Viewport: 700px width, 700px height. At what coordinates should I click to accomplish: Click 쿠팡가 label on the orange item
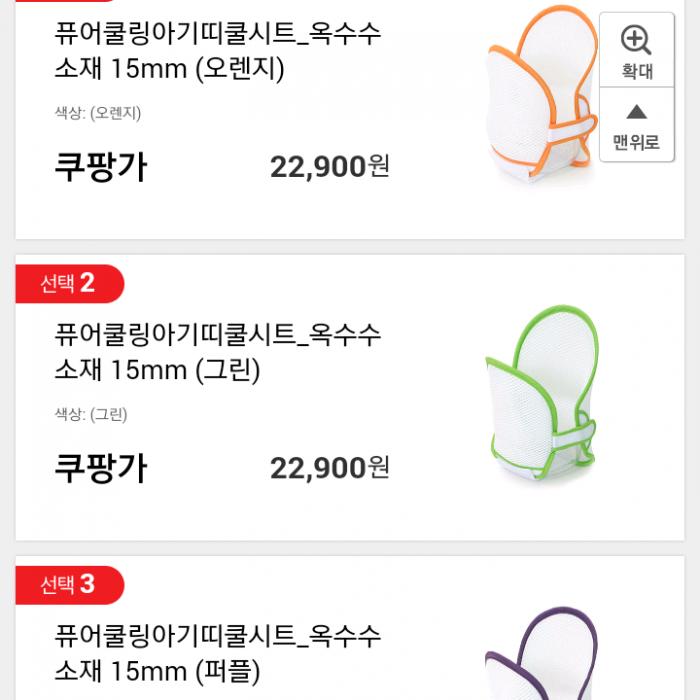(x=100, y=167)
